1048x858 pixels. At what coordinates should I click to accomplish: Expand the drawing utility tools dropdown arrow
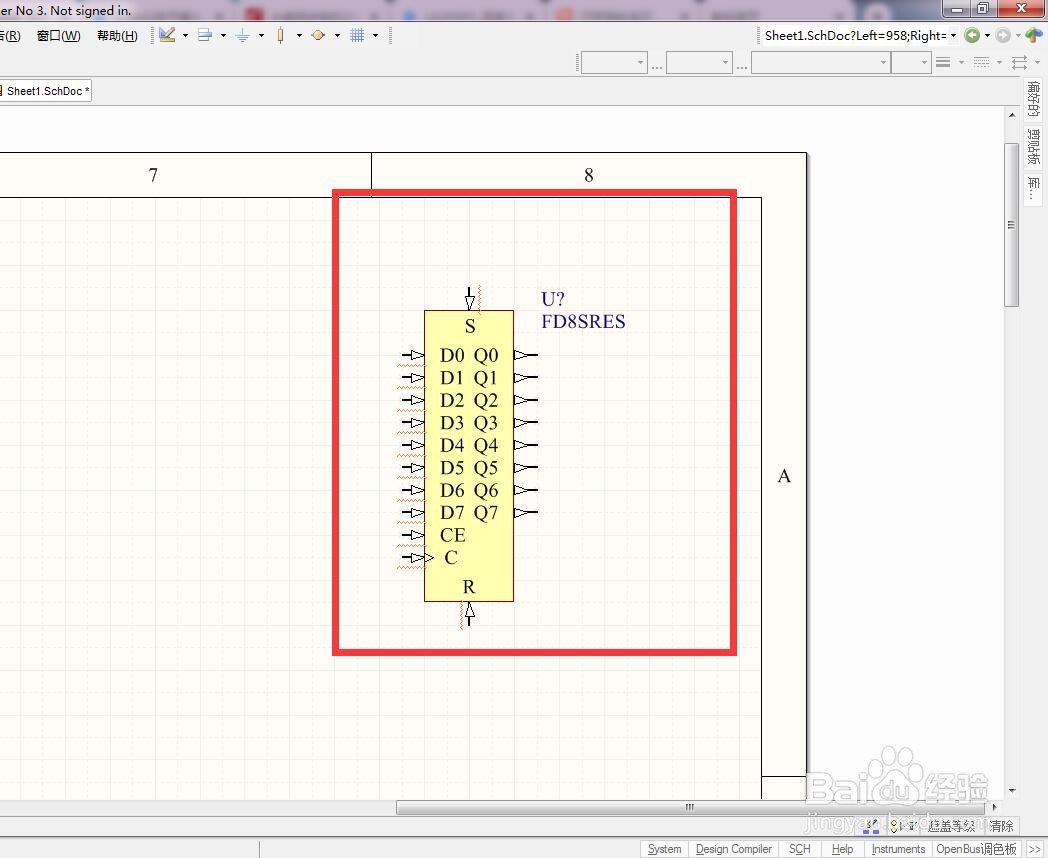[x=185, y=35]
